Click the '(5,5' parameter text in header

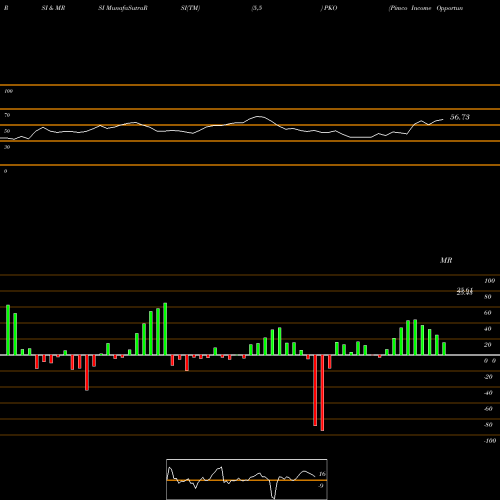257,8
